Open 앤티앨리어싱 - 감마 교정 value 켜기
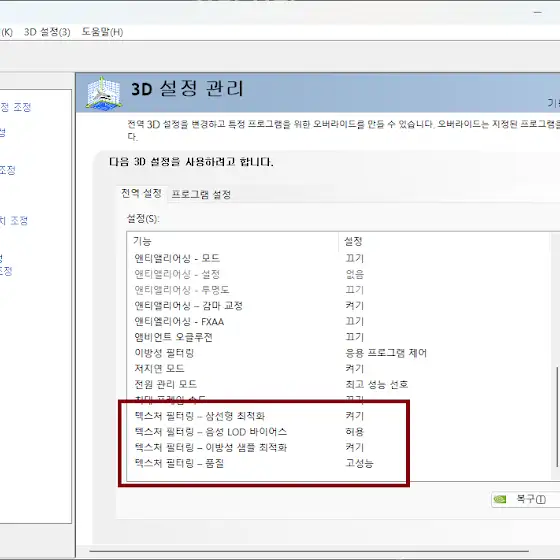This screenshot has width=560, height=560. (354, 306)
